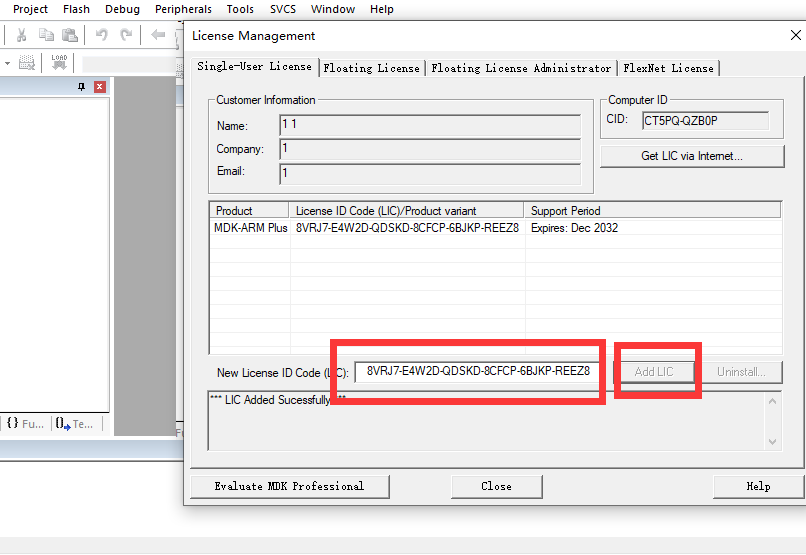Click the Support Period column header
This screenshot has width=806, height=555.
(x=652, y=211)
